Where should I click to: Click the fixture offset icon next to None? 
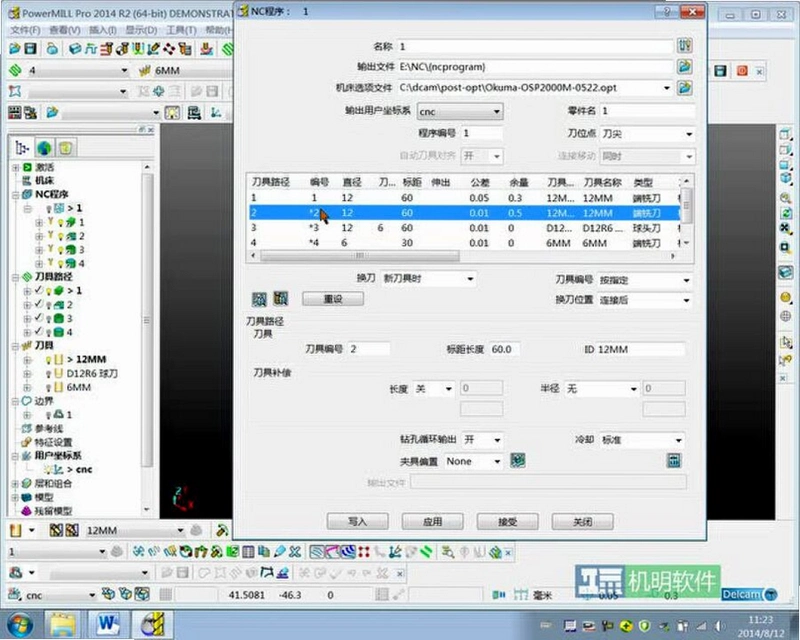tap(517, 461)
